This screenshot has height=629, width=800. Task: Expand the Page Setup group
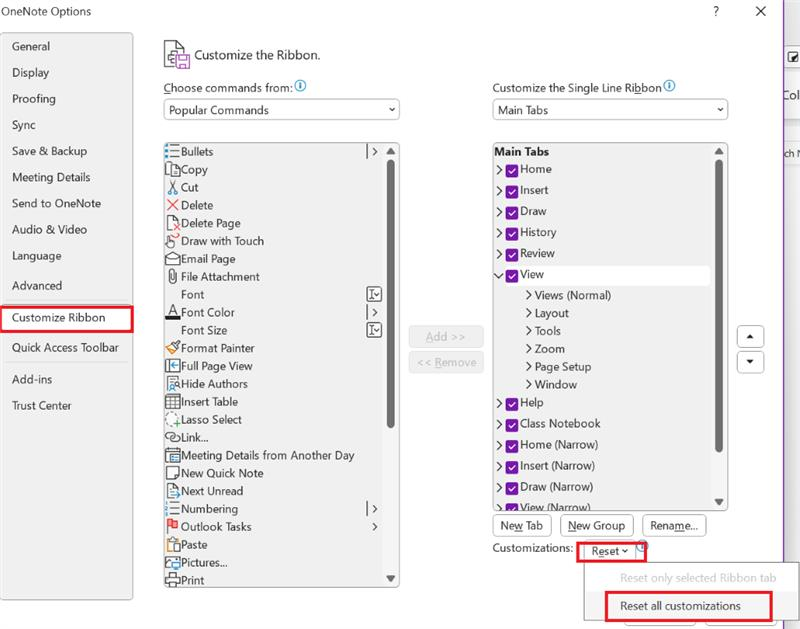pos(529,366)
